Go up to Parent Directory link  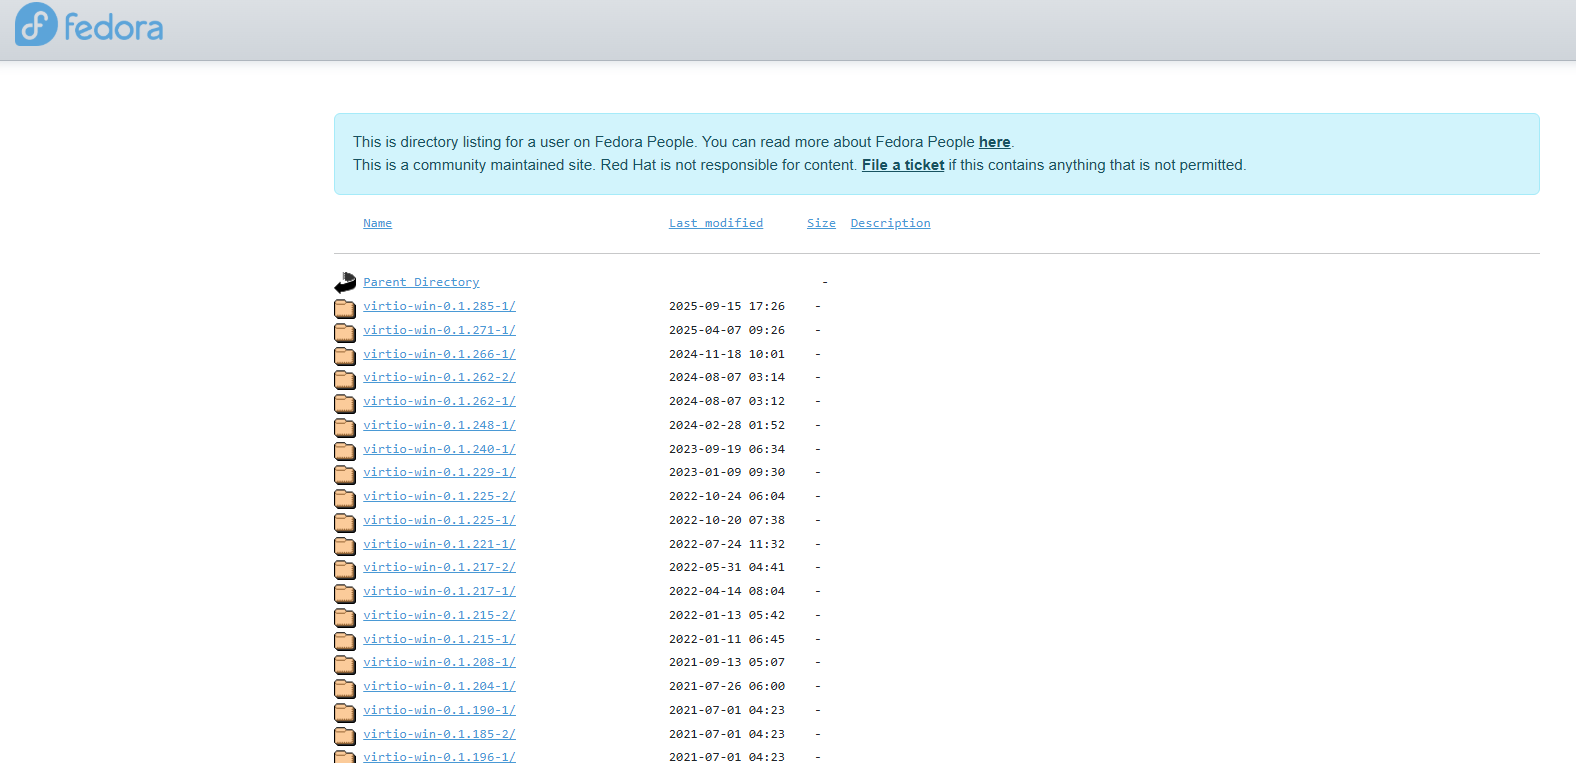(x=421, y=282)
